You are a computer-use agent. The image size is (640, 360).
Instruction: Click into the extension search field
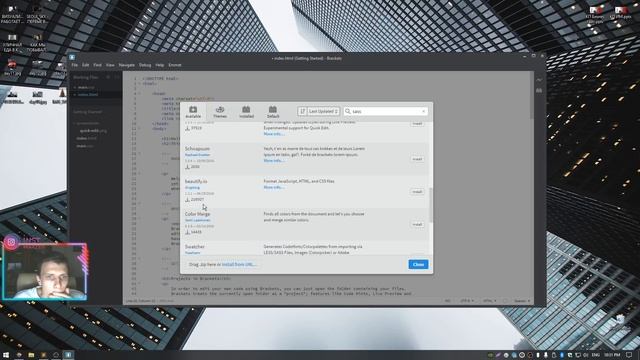click(x=386, y=111)
